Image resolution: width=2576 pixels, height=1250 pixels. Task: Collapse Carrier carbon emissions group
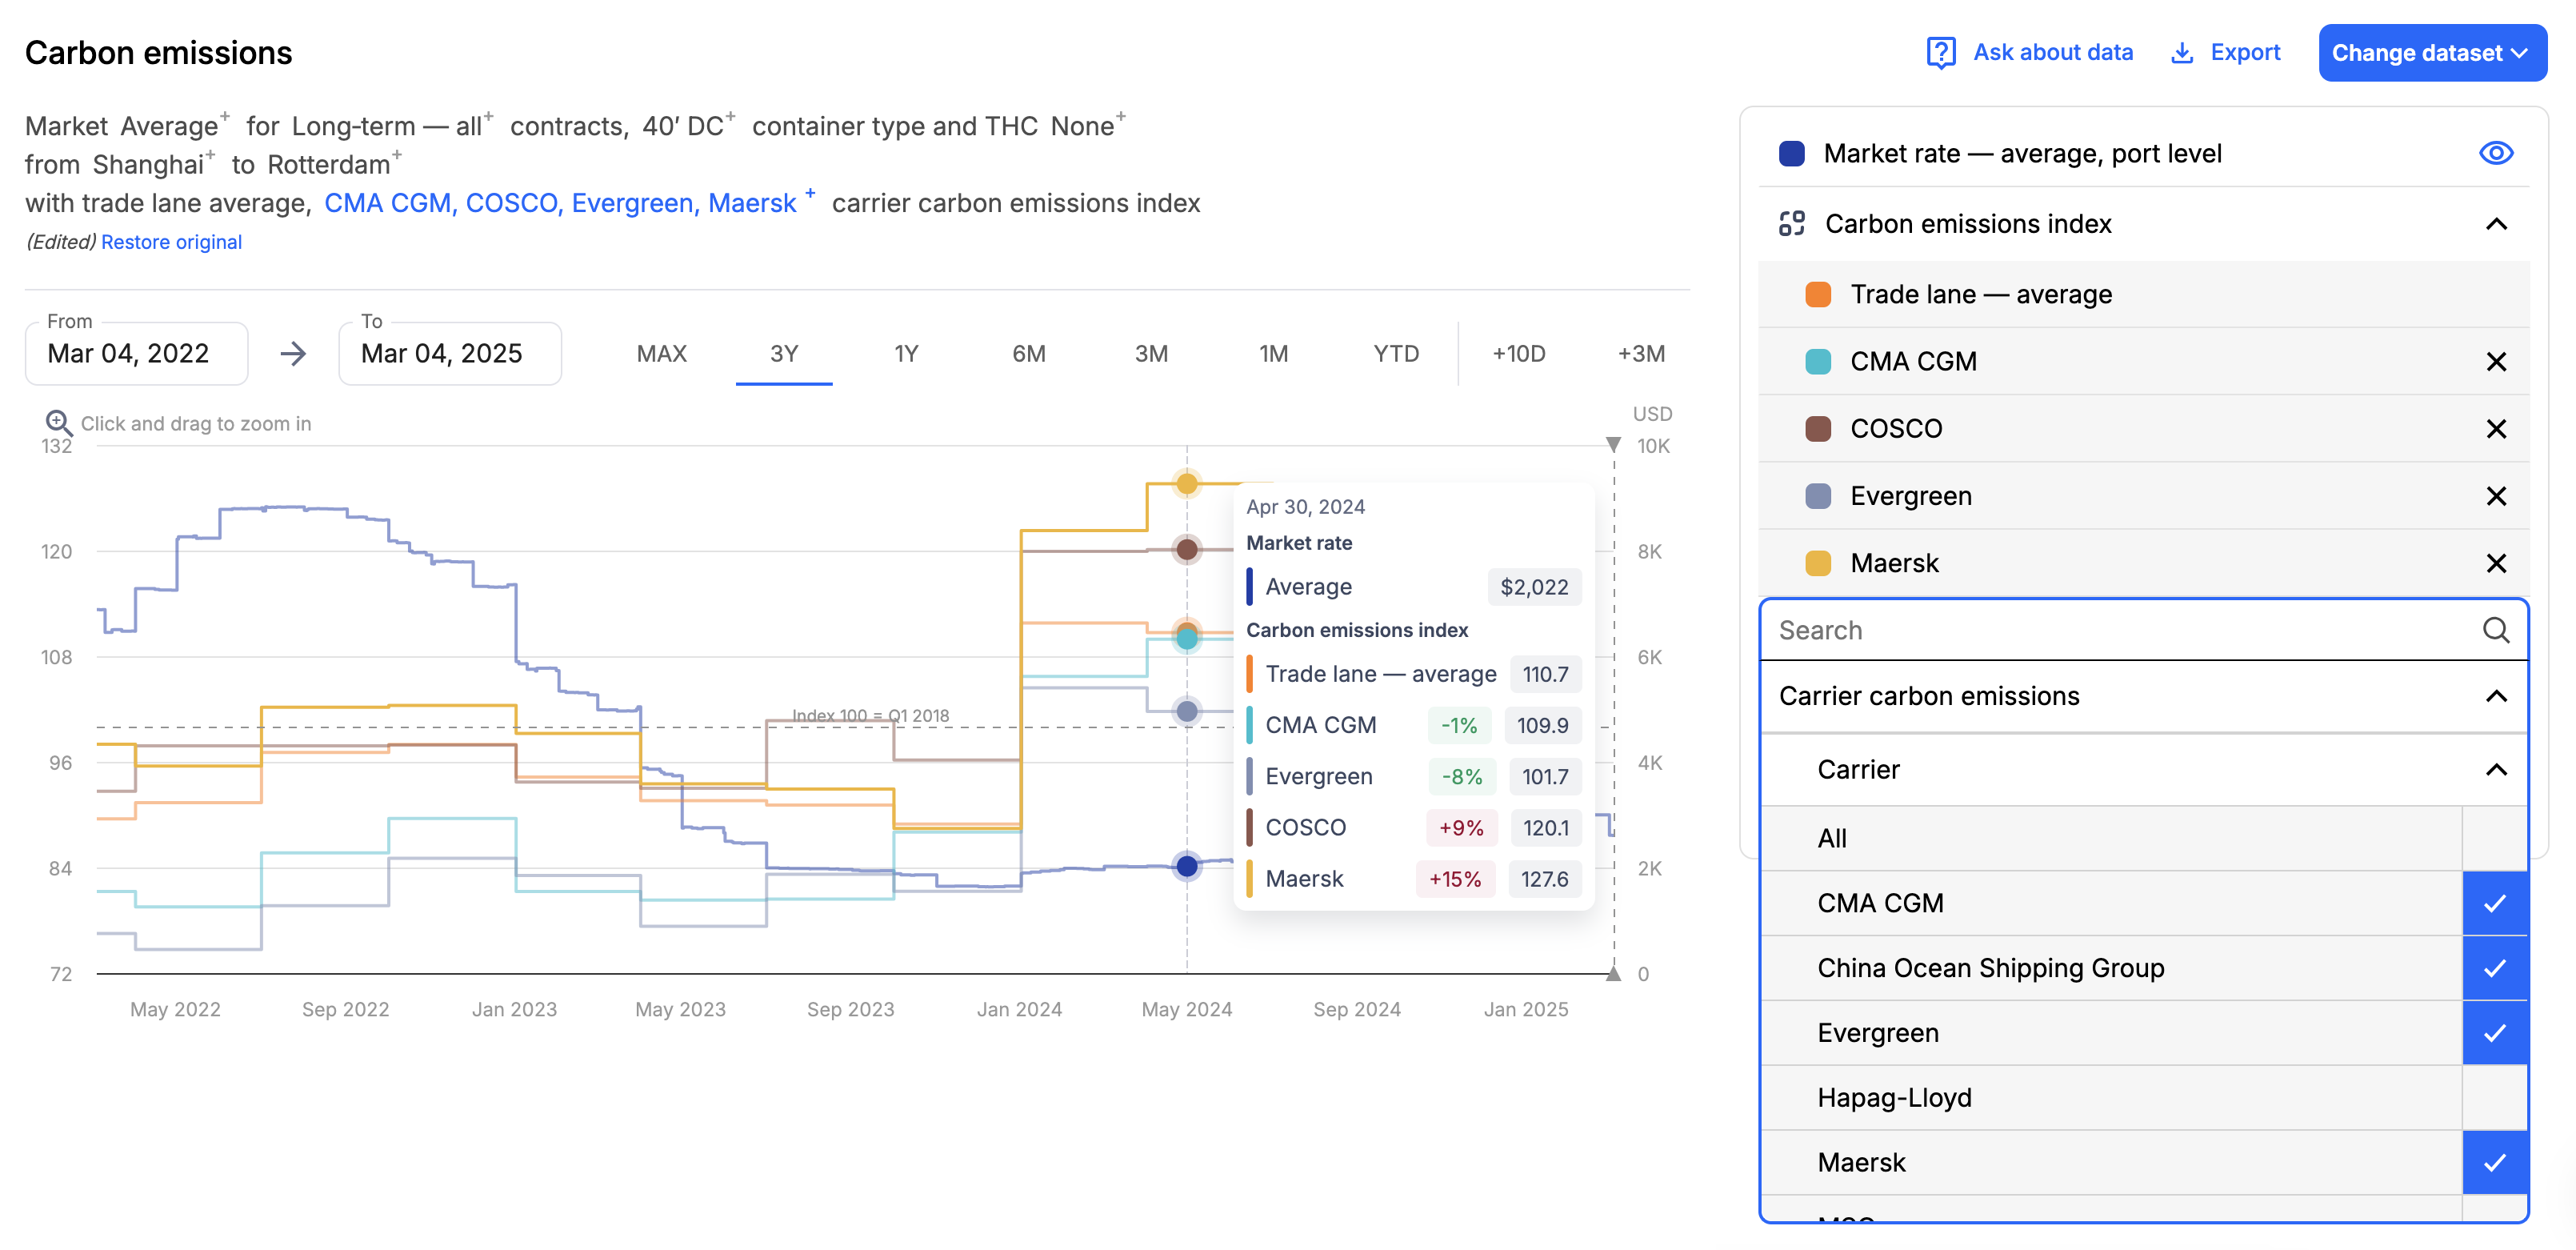tap(2496, 696)
